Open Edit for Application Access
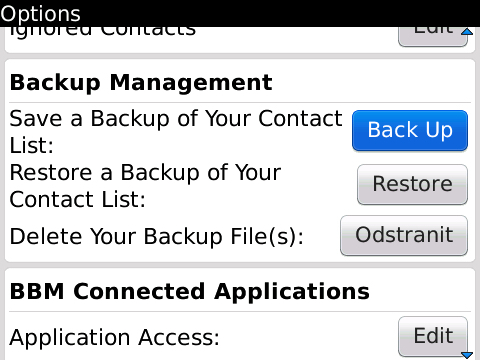Image resolution: width=480 pixels, height=360 pixels. pos(433,336)
